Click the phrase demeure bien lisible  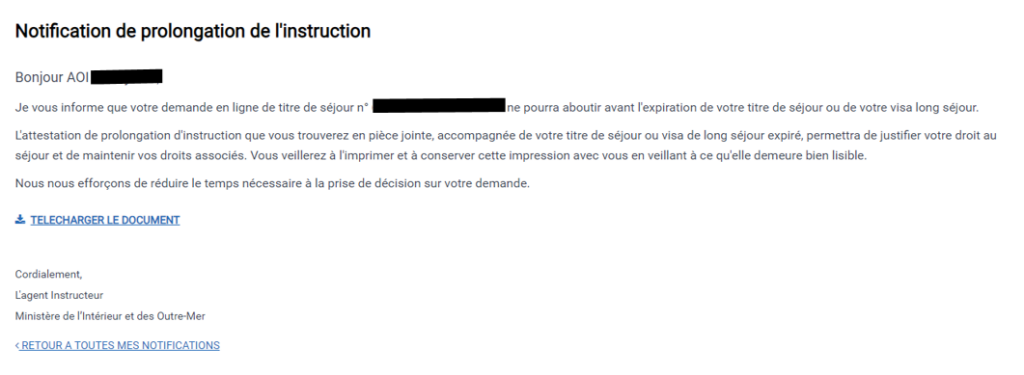pos(810,157)
